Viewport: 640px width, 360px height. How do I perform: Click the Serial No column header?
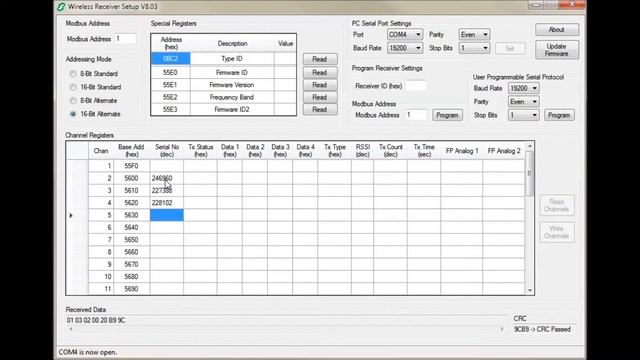tap(167, 151)
